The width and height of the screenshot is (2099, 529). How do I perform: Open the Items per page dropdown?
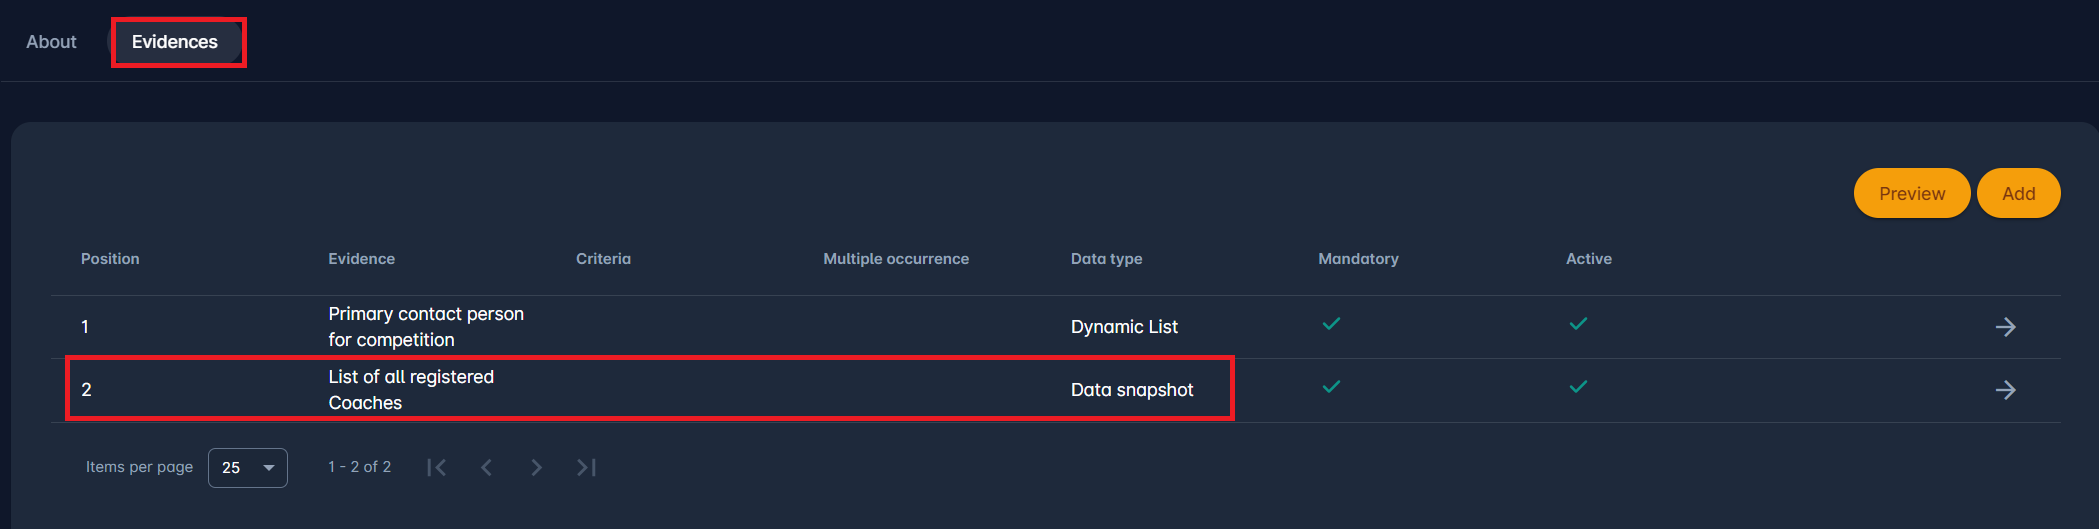(x=248, y=468)
